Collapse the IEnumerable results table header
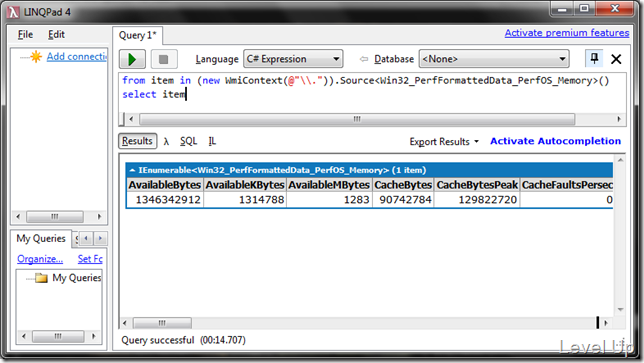 click(132, 170)
